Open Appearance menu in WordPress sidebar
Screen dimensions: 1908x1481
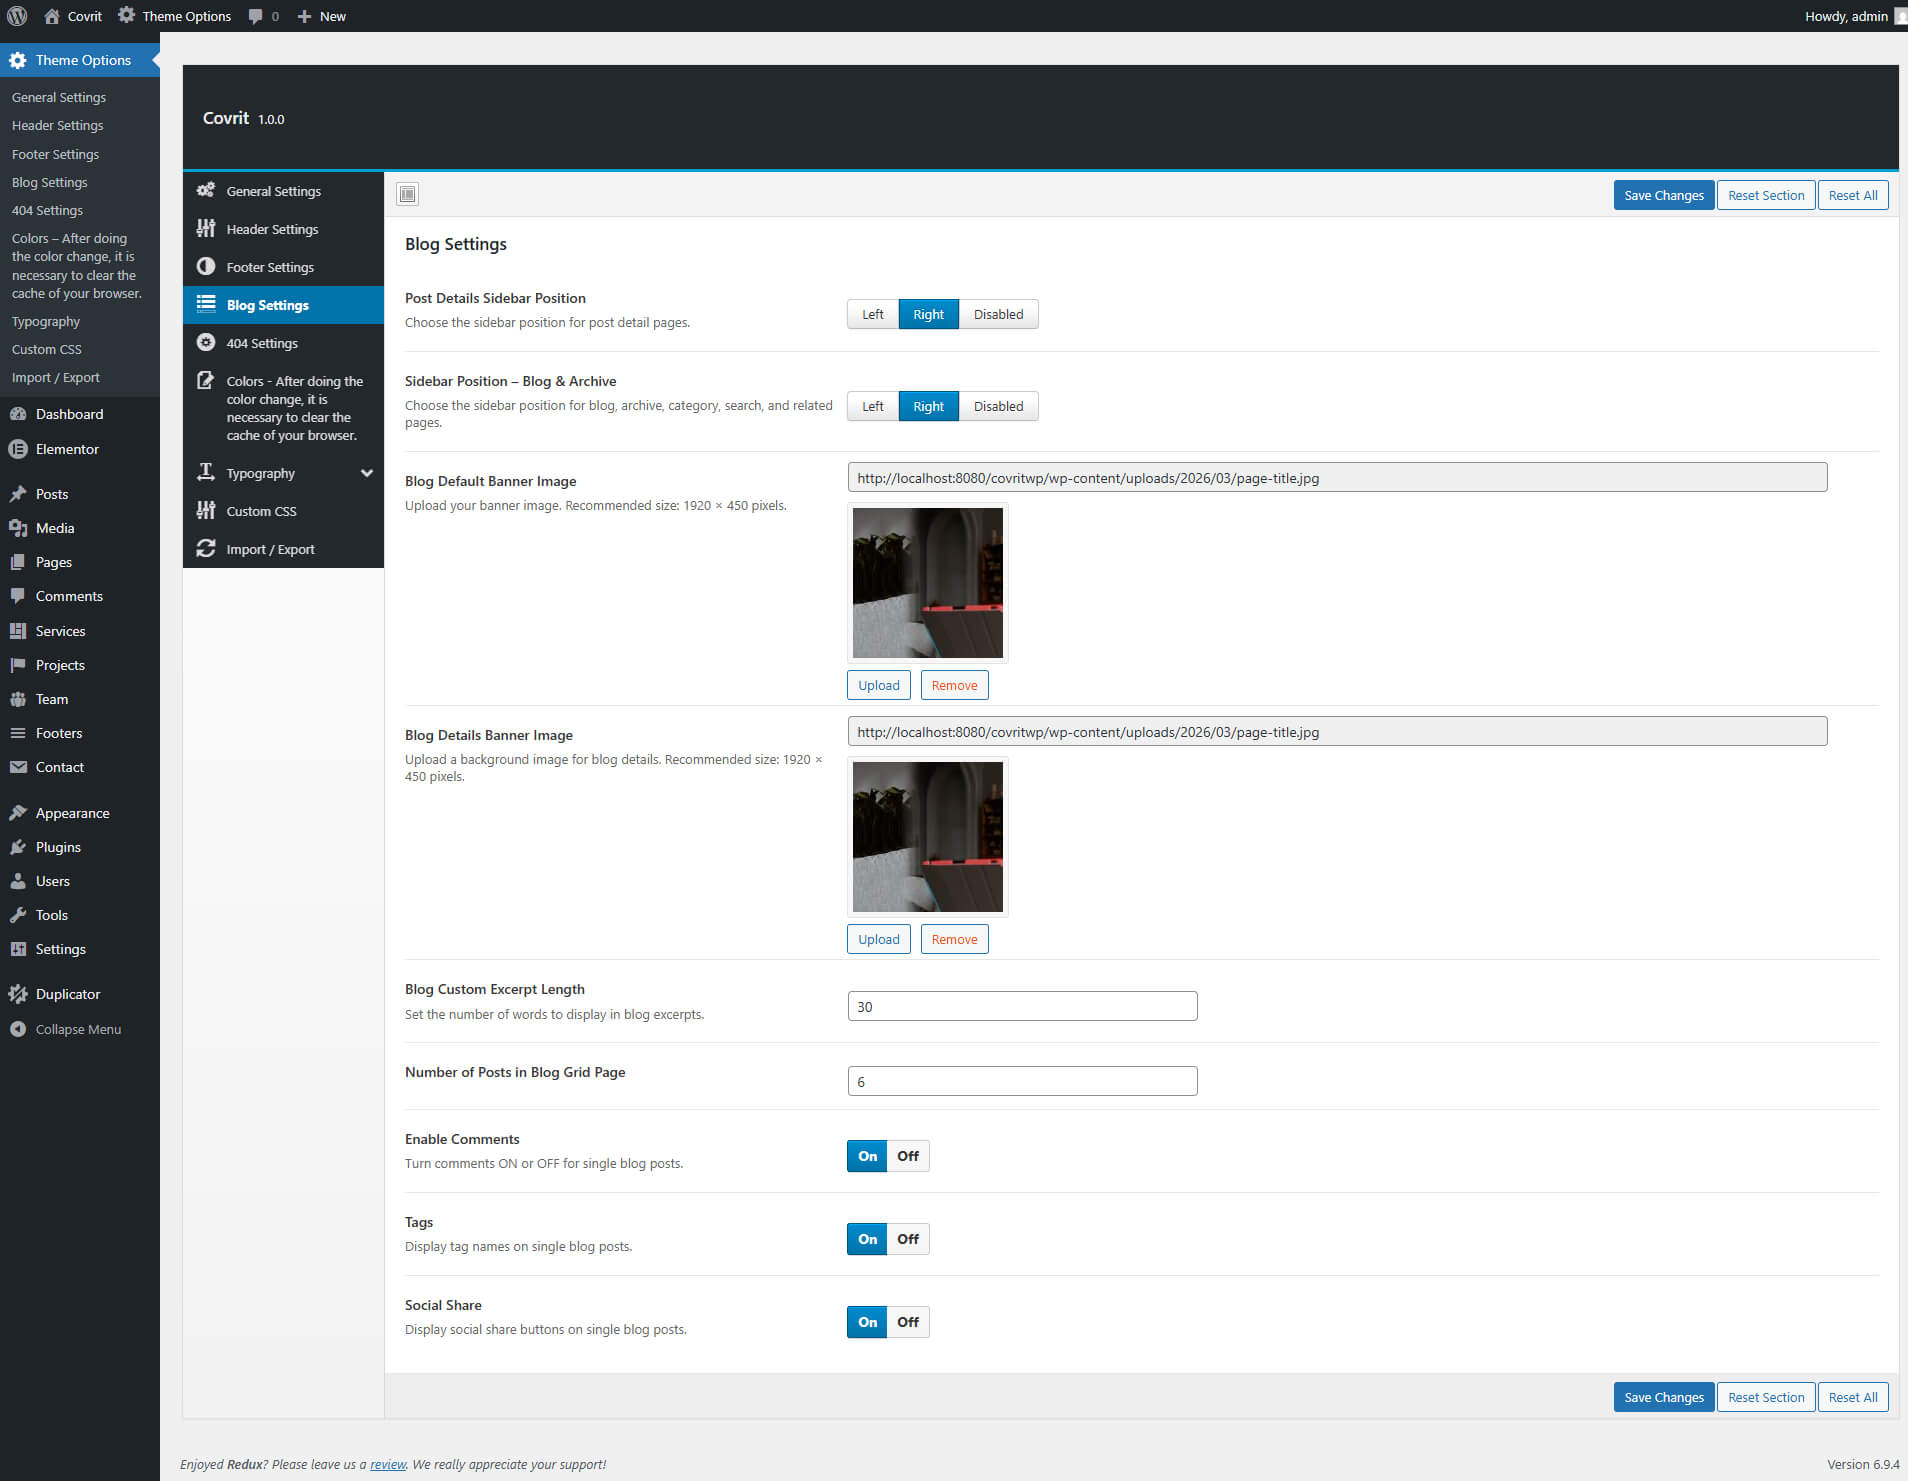(x=72, y=813)
